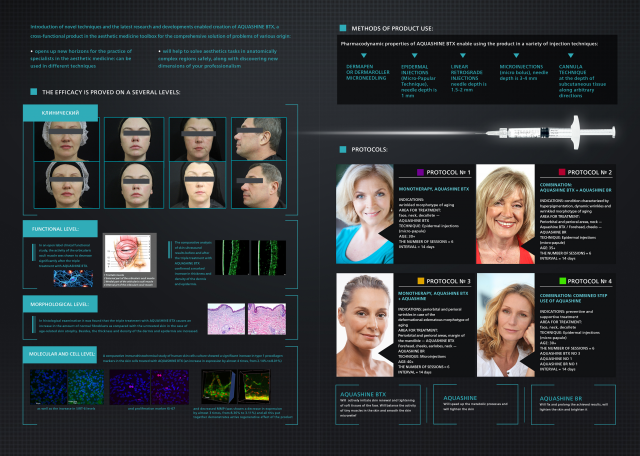This screenshot has height=456, width=640.
Task: Click the PROTOCOL № 1 heading
Action: (448, 173)
